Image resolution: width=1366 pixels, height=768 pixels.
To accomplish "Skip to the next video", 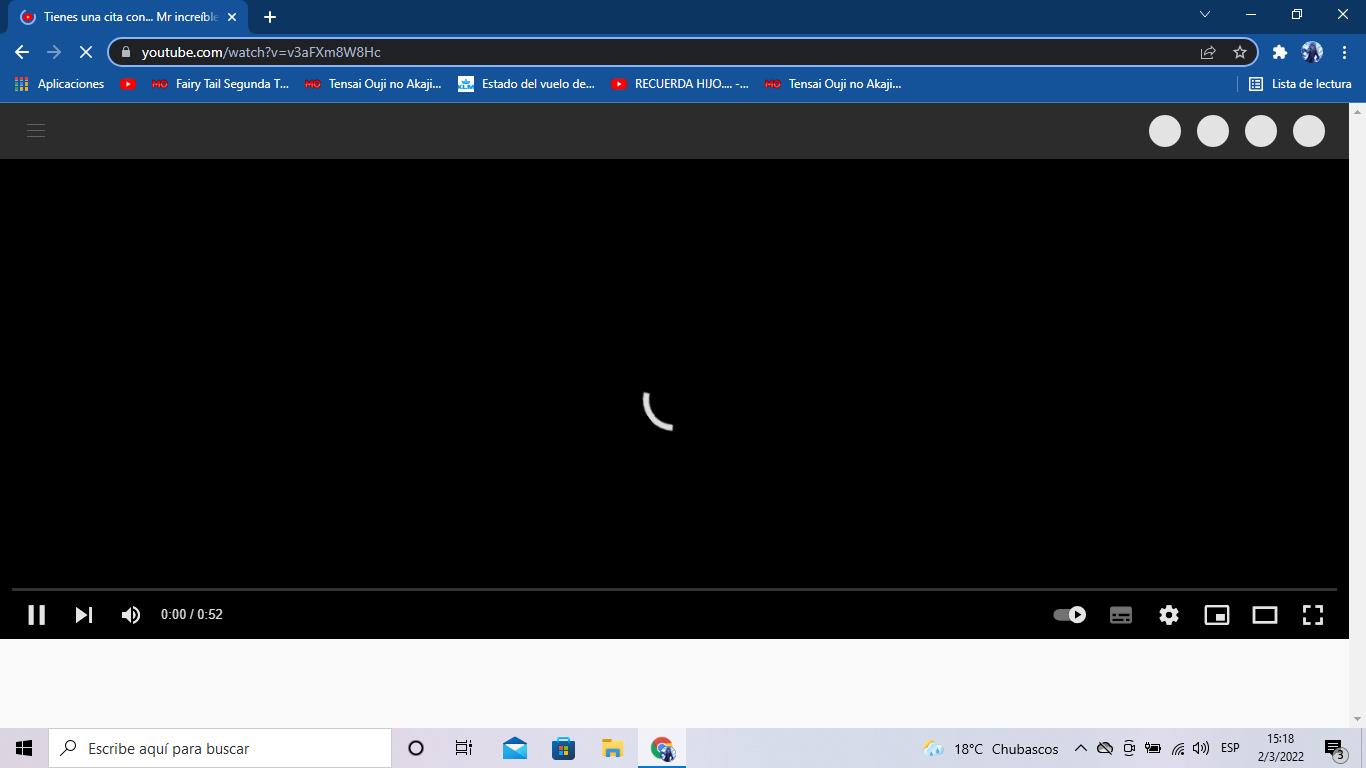I will tap(84, 615).
